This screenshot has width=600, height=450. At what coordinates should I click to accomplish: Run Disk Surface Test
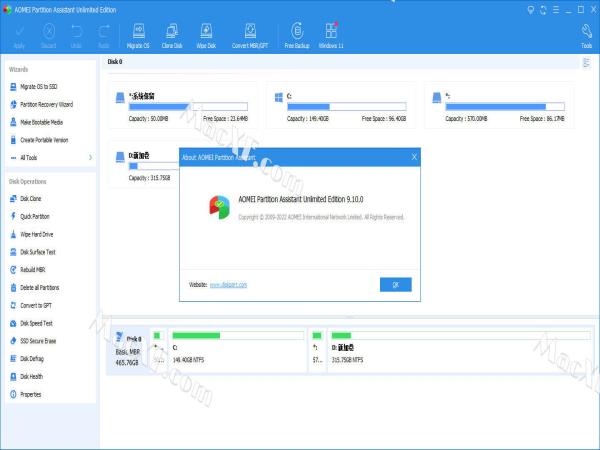tap(38, 252)
